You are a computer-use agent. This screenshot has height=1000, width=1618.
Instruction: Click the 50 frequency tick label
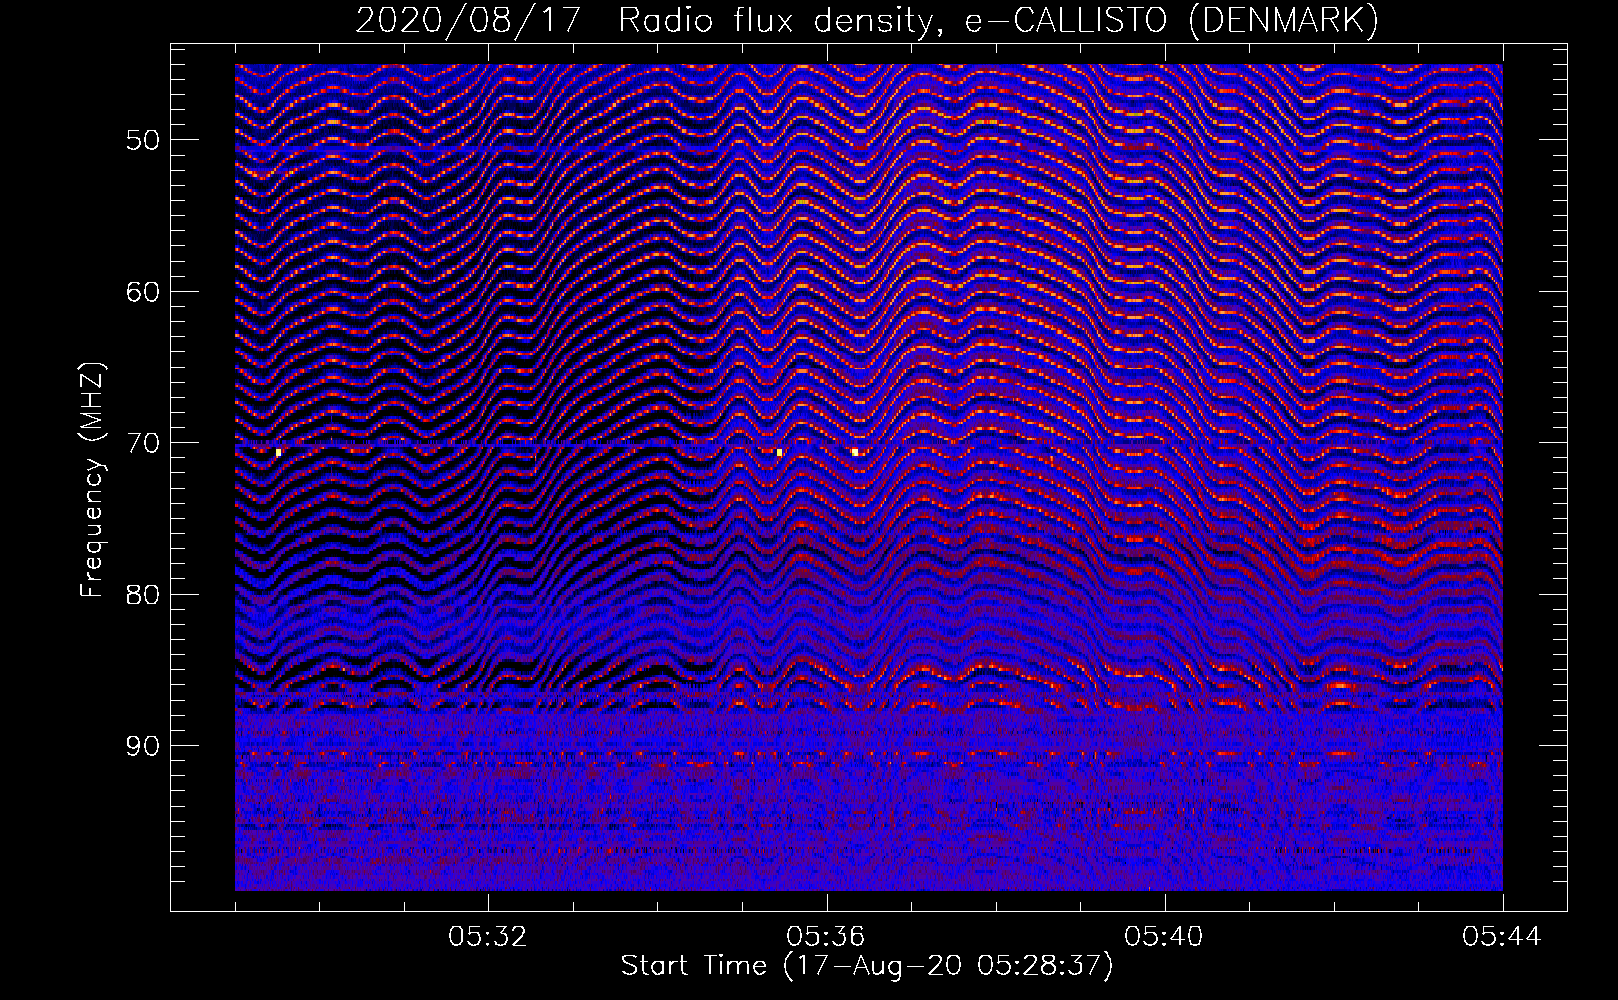pyautogui.click(x=143, y=140)
